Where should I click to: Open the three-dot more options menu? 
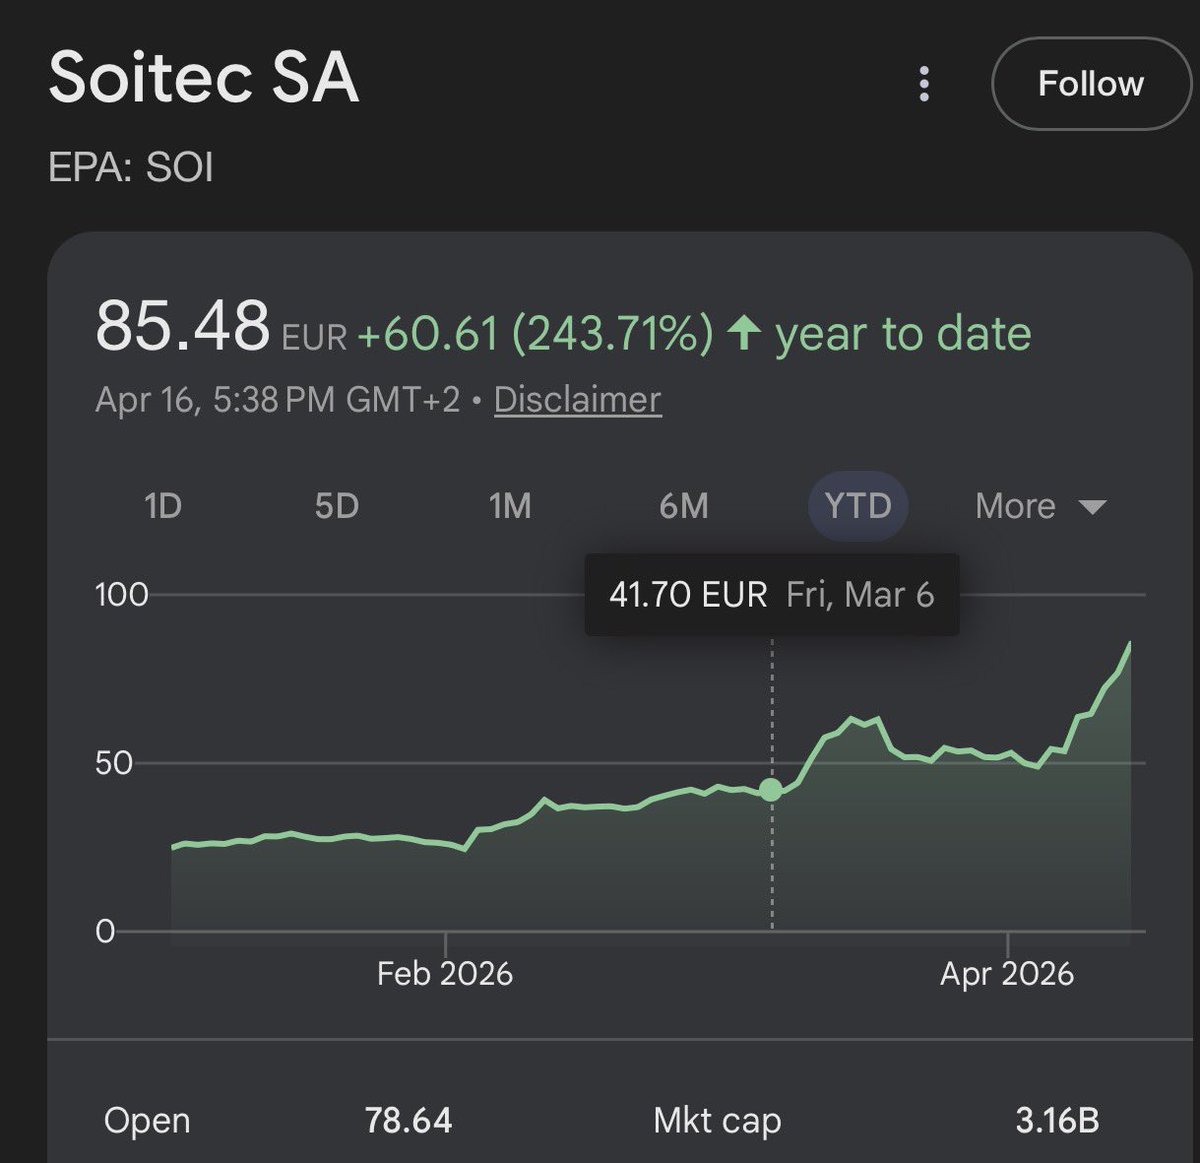[x=924, y=84]
